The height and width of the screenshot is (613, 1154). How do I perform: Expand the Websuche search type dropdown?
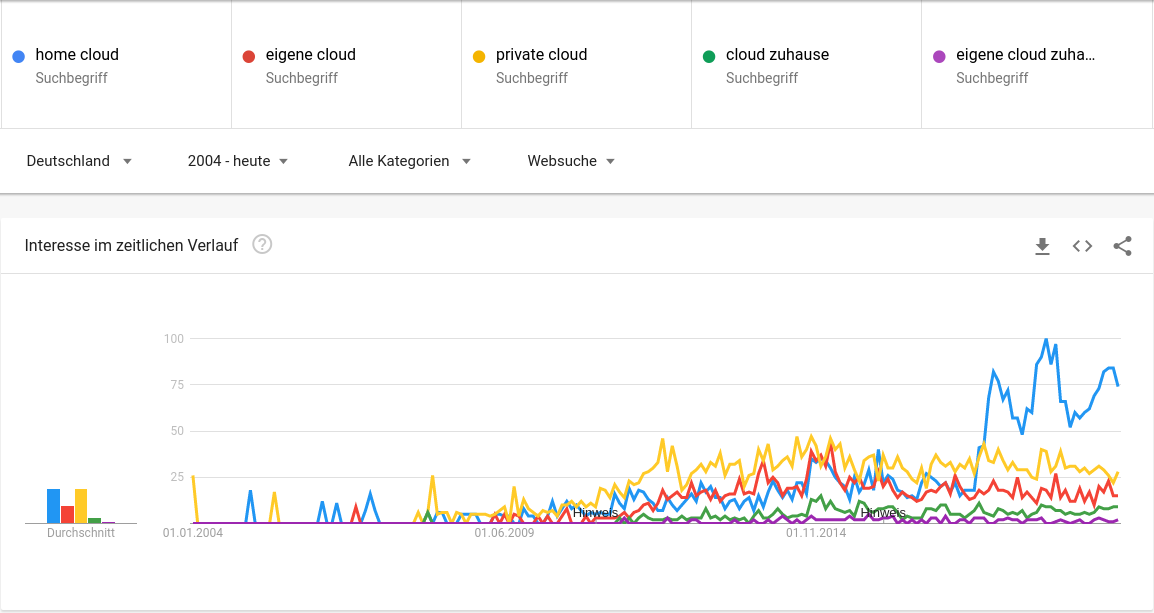[571, 161]
